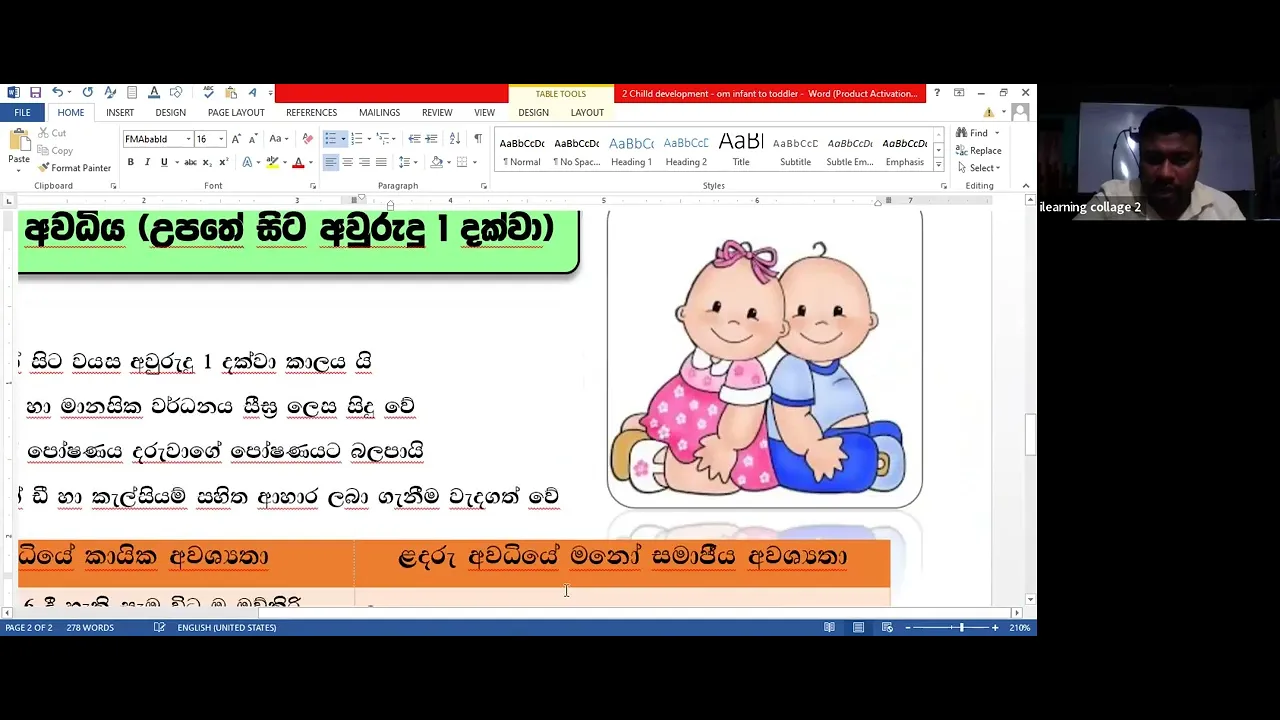Switch to Read Mode view
Image resolution: width=1280 pixels, height=720 pixels.
coord(829,627)
